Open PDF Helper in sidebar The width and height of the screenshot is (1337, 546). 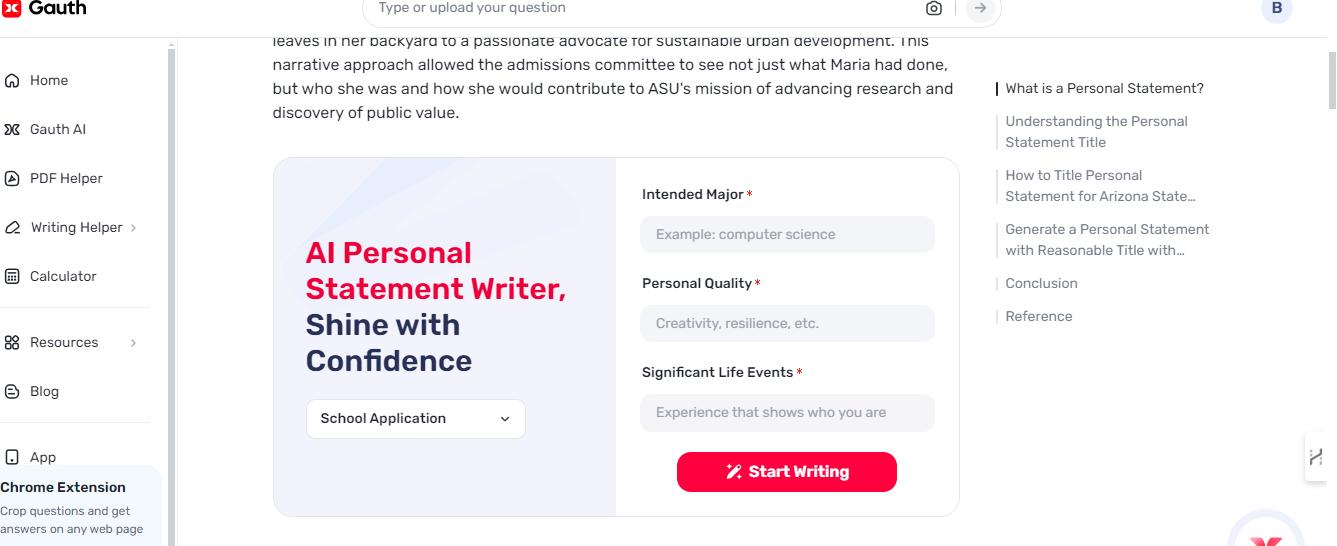pos(65,179)
